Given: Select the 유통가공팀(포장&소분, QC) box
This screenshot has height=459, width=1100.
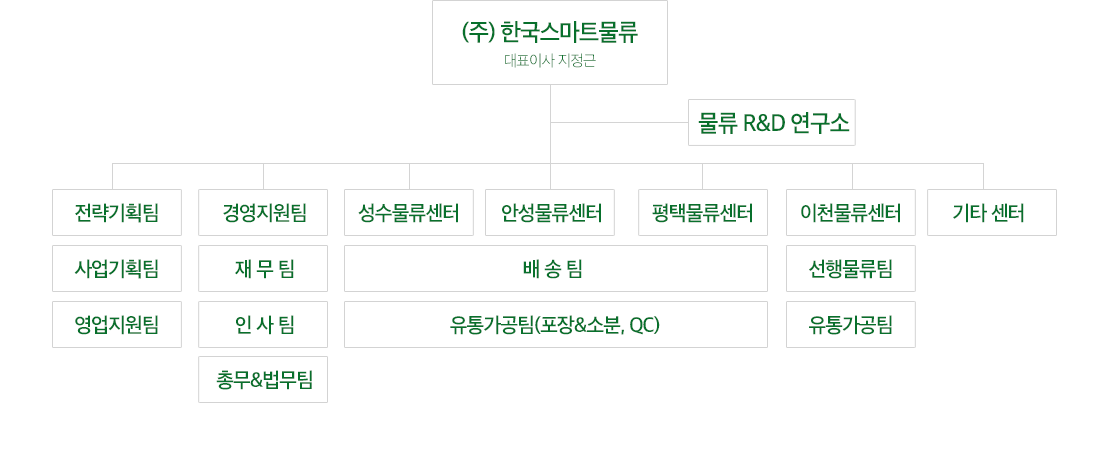Looking at the screenshot, I should point(555,325).
